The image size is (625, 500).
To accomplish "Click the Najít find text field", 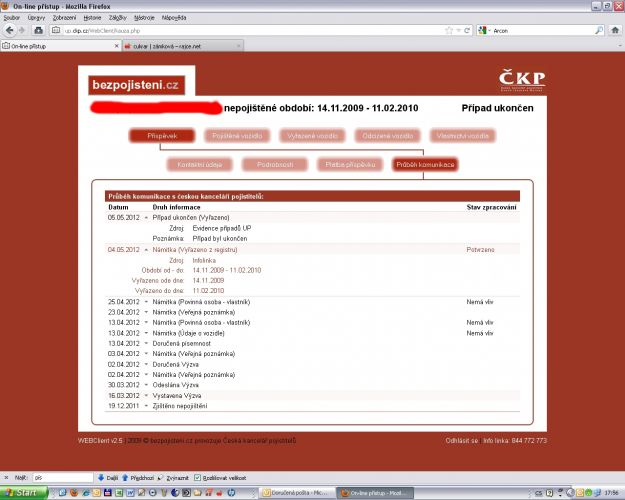I will point(63,477).
